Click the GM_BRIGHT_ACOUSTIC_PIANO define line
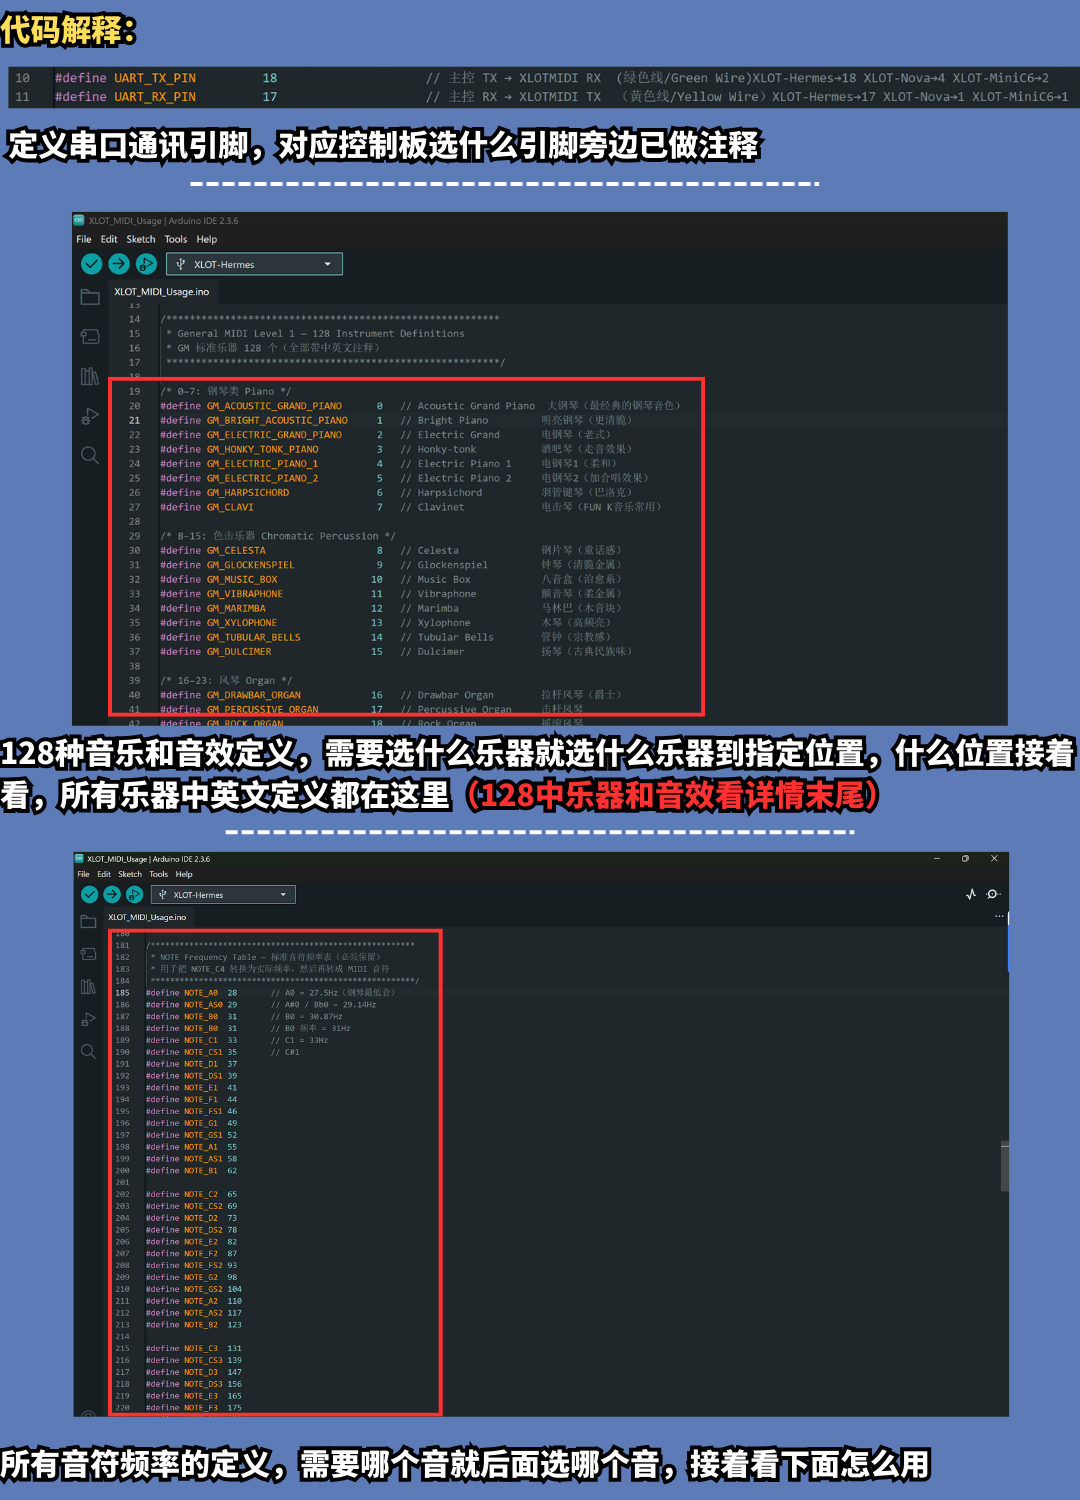The height and width of the screenshot is (1500, 1080). tap(277, 421)
